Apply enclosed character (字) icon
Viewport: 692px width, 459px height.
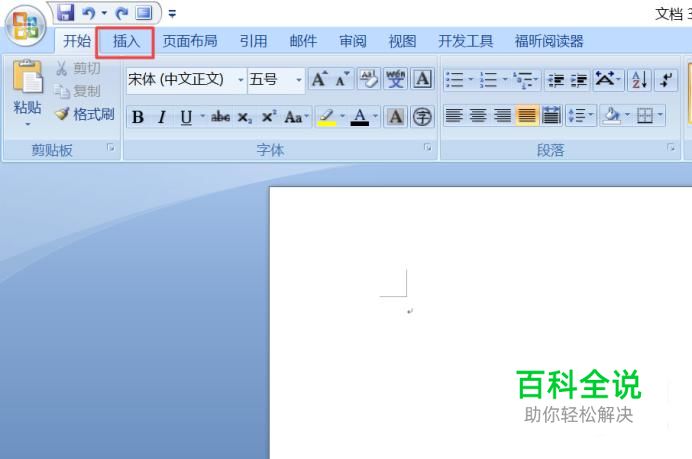pos(422,117)
